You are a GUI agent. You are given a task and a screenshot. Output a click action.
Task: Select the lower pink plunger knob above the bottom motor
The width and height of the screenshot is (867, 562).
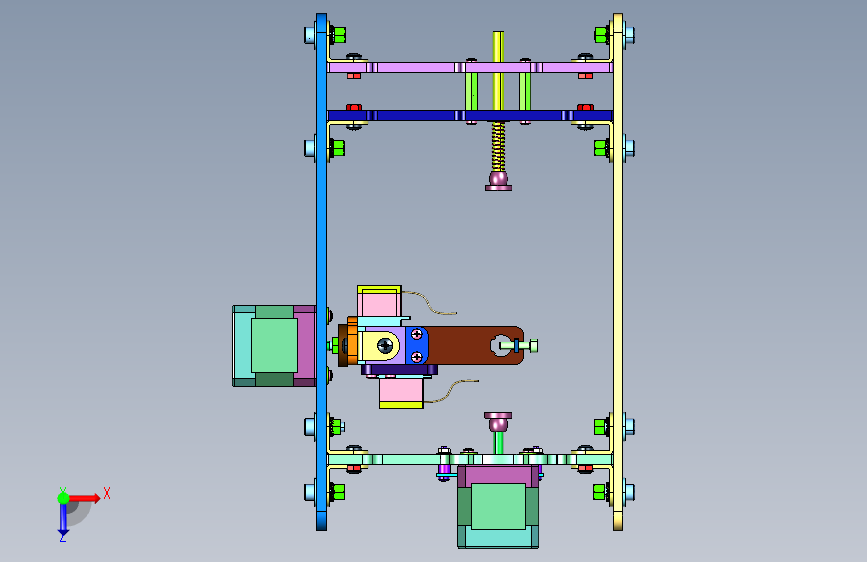coord(498,422)
